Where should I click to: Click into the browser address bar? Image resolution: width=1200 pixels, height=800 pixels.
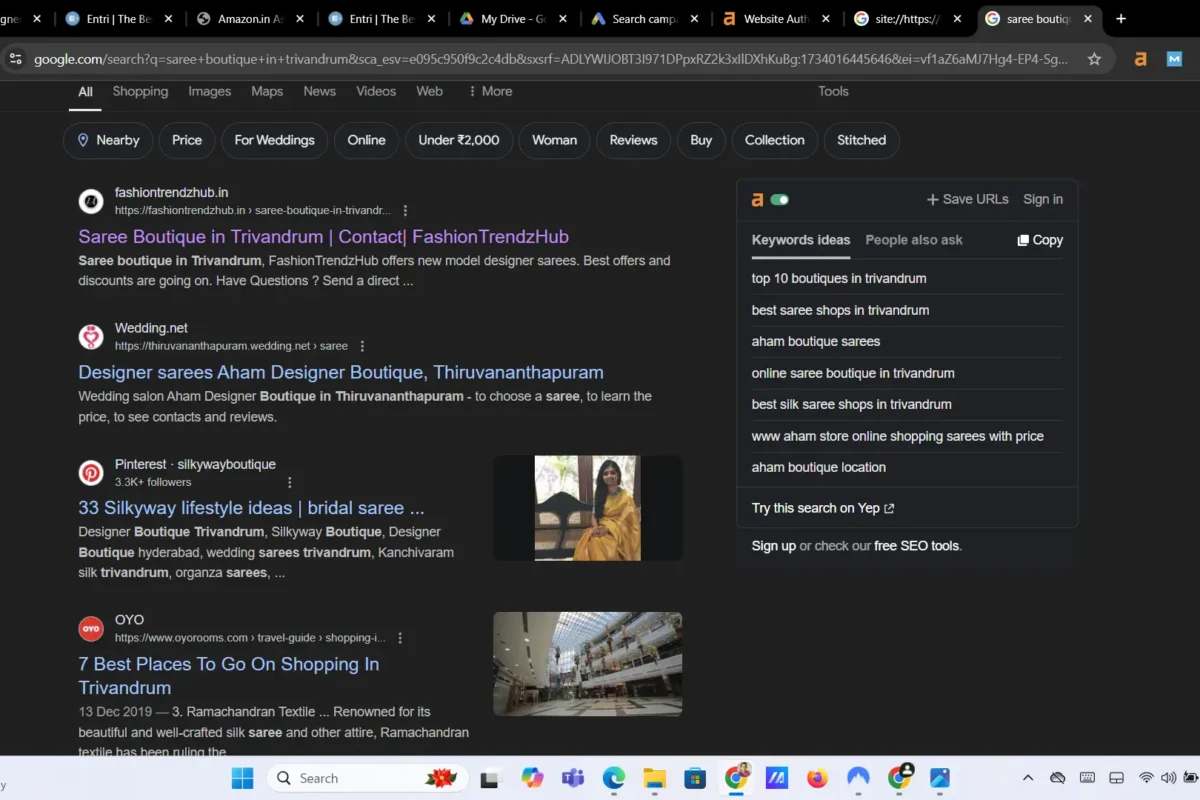(x=550, y=59)
